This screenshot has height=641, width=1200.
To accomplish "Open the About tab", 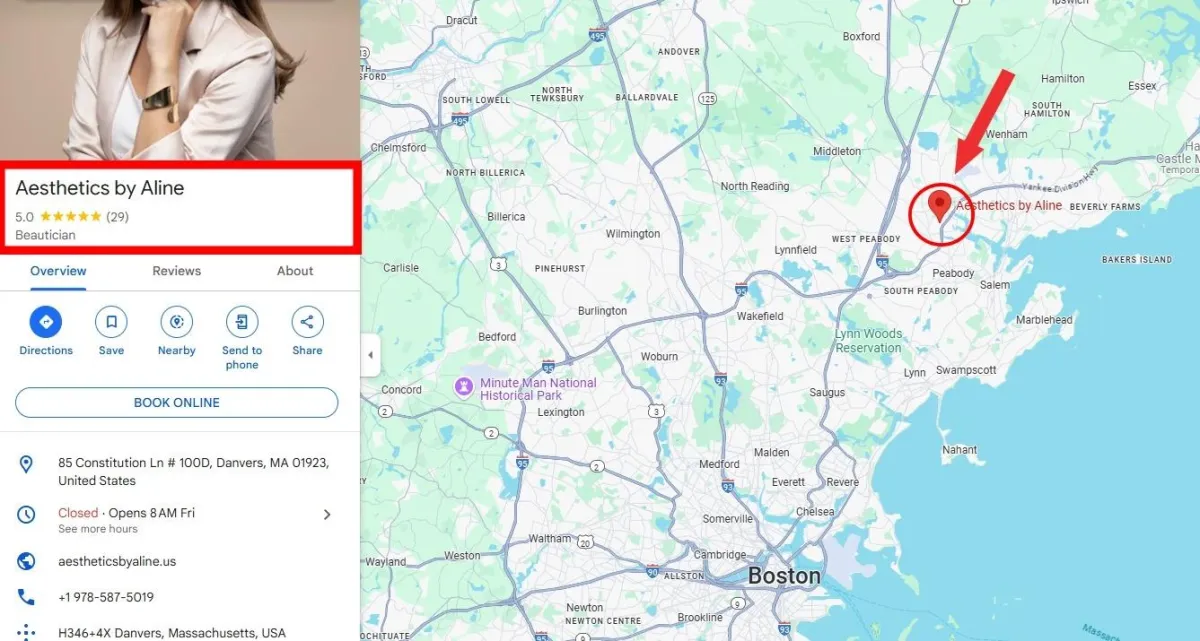I will [295, 271].
